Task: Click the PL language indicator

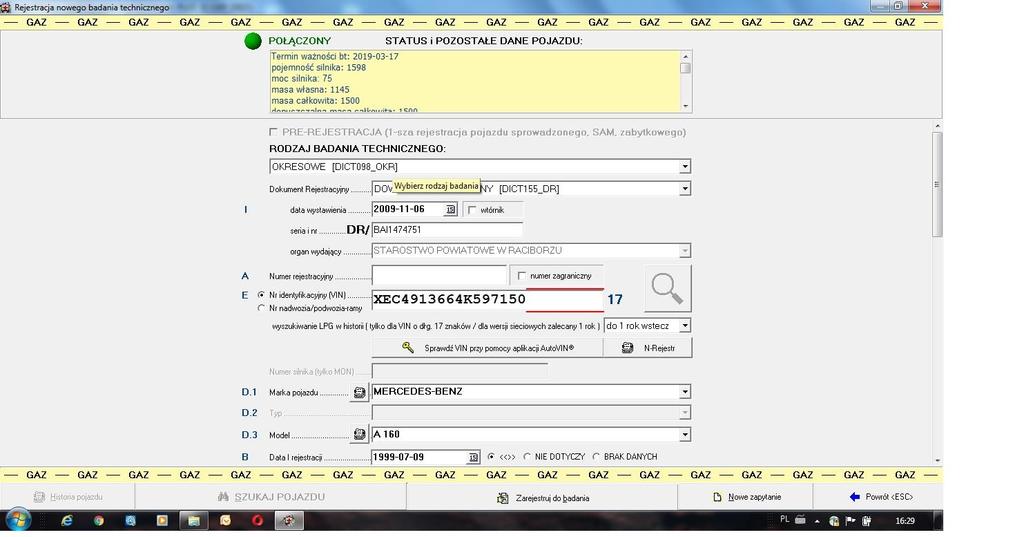Action: tap(784, 519)
